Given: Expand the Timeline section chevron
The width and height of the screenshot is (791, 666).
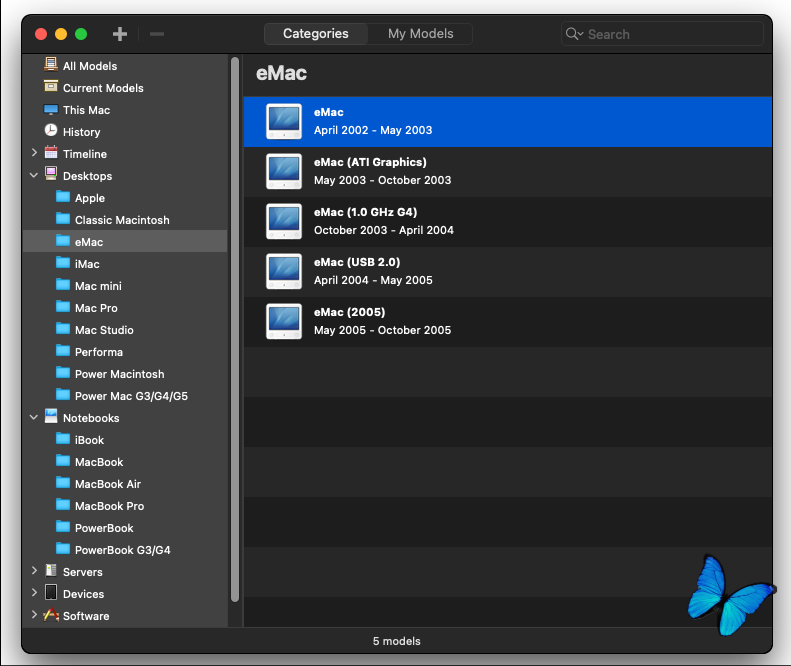Looking at the screenshot, I should (34, 152).
